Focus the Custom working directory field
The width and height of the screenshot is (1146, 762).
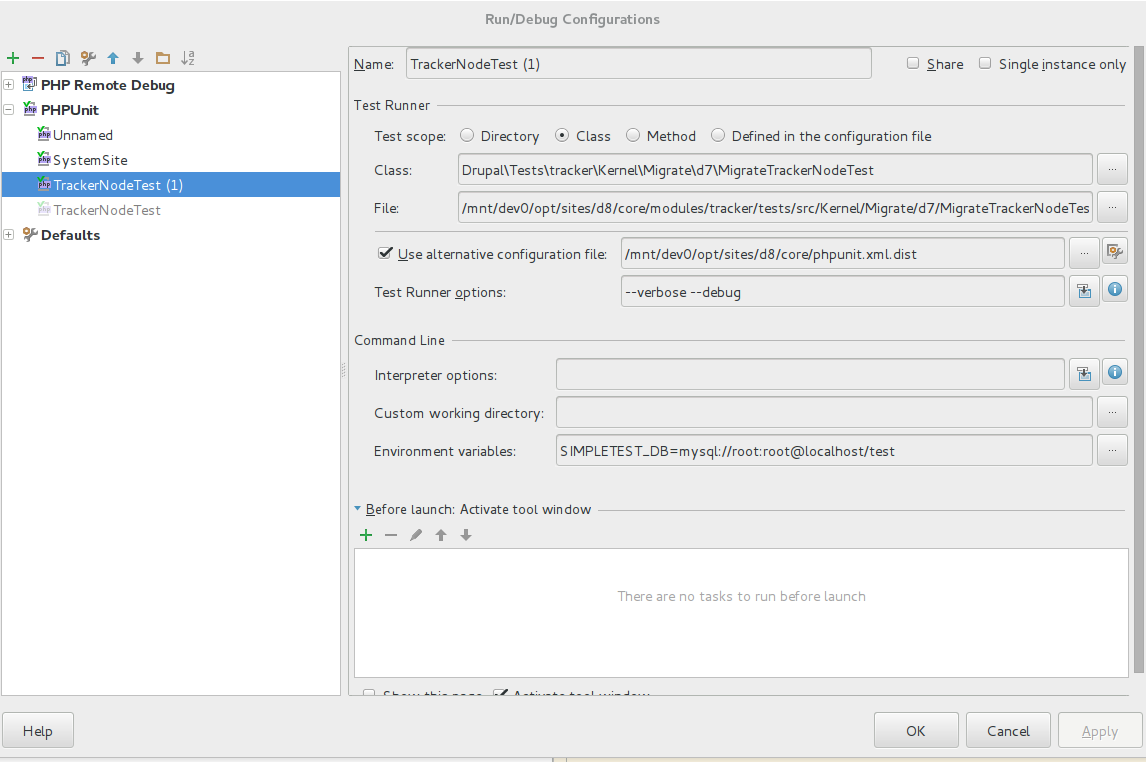(824, 412)
